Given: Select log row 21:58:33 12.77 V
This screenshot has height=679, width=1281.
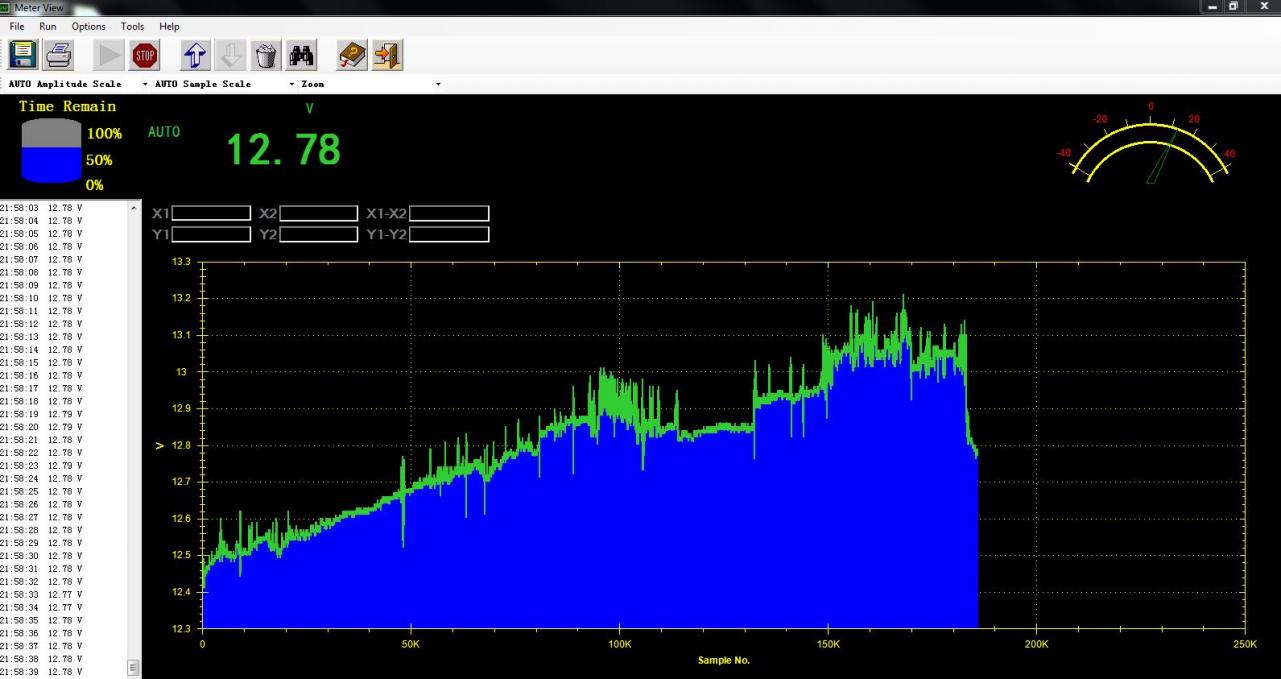Looking at the screenshot, I should (41, 594).
